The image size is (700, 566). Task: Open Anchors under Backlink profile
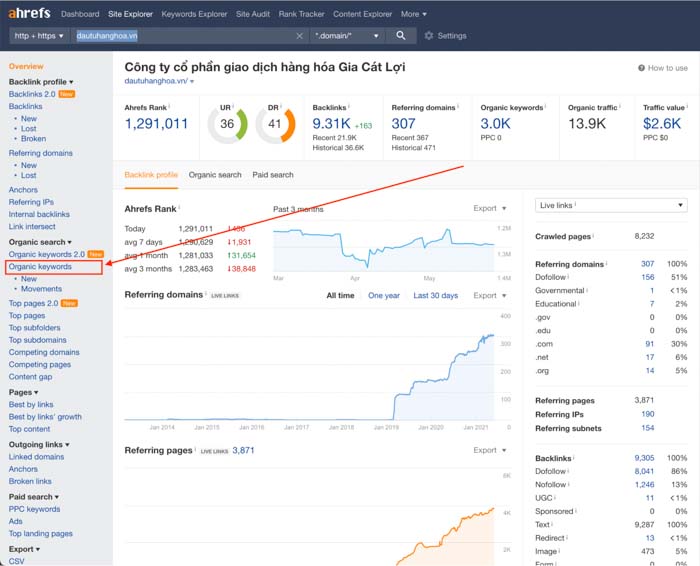pyautogui.click(x=23, y=190)
